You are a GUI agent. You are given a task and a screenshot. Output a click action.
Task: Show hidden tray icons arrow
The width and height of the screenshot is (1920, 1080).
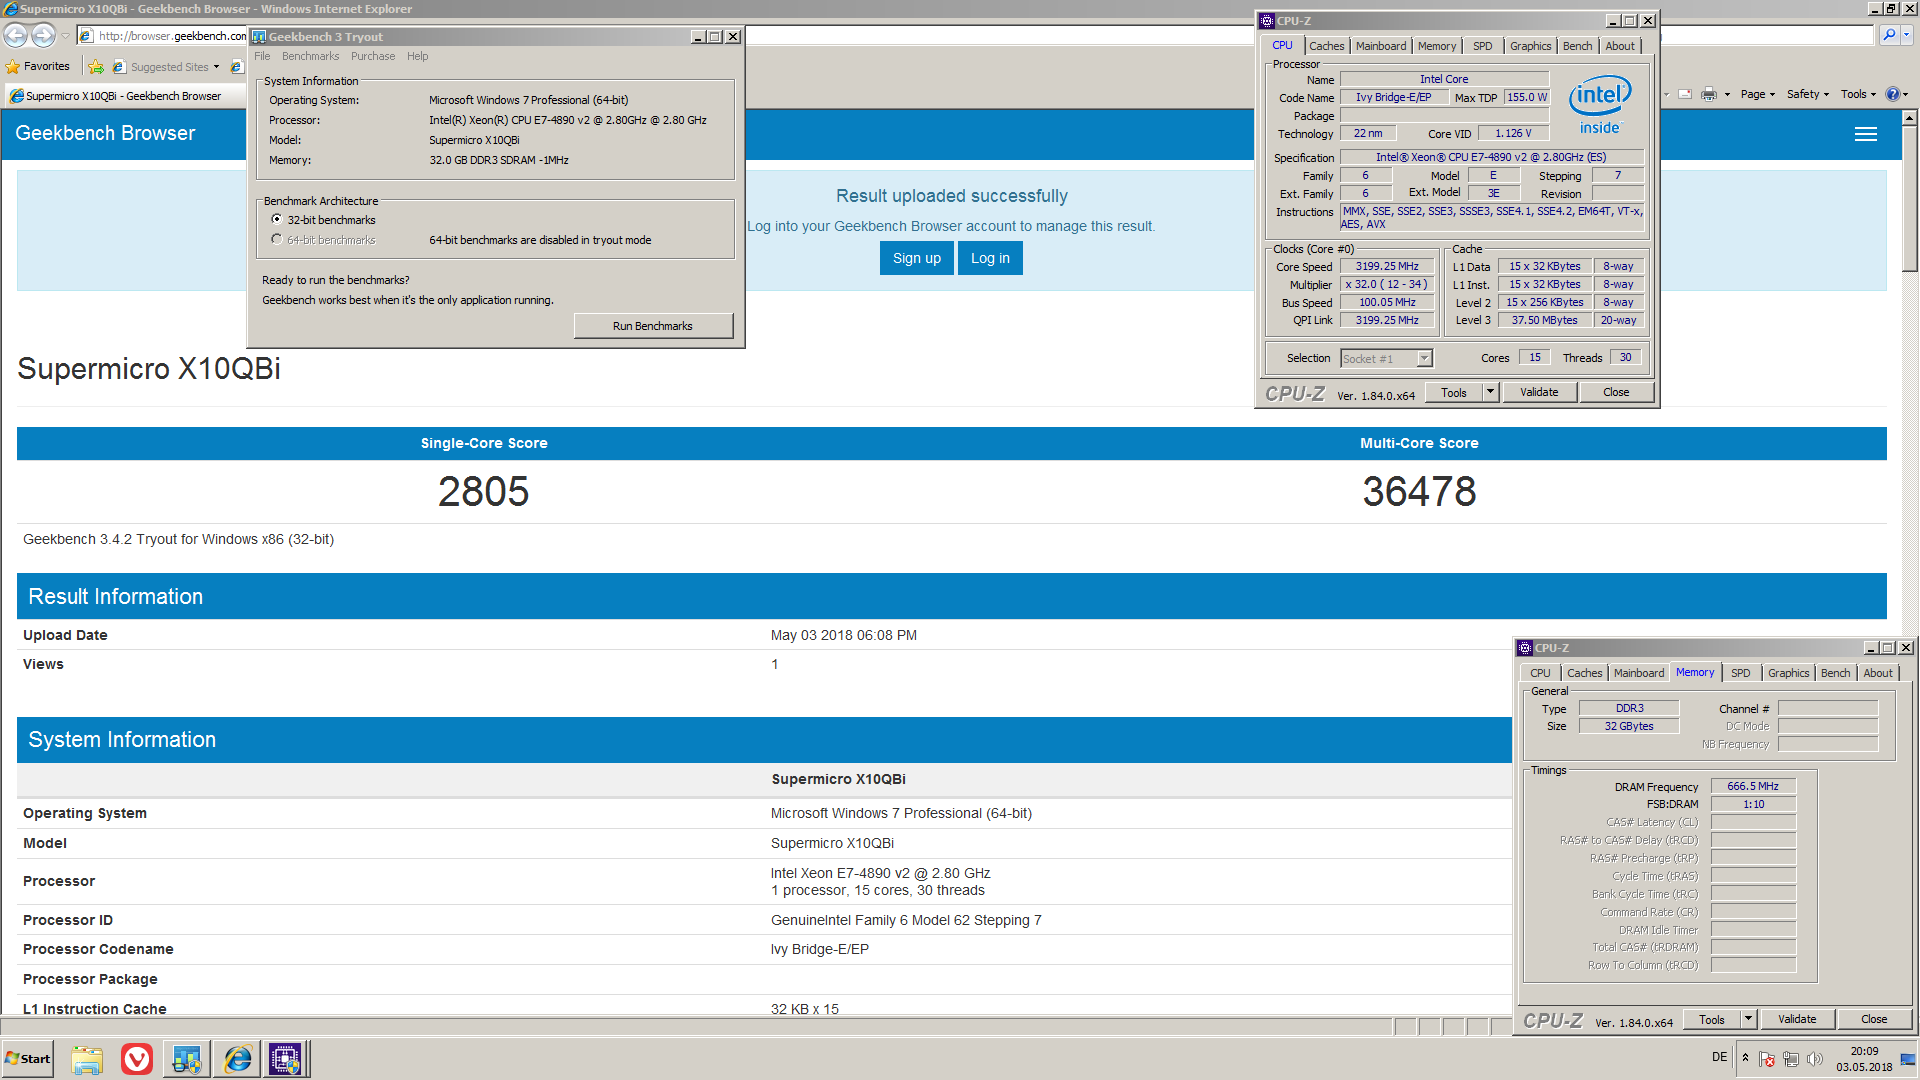(1745, 1058)
